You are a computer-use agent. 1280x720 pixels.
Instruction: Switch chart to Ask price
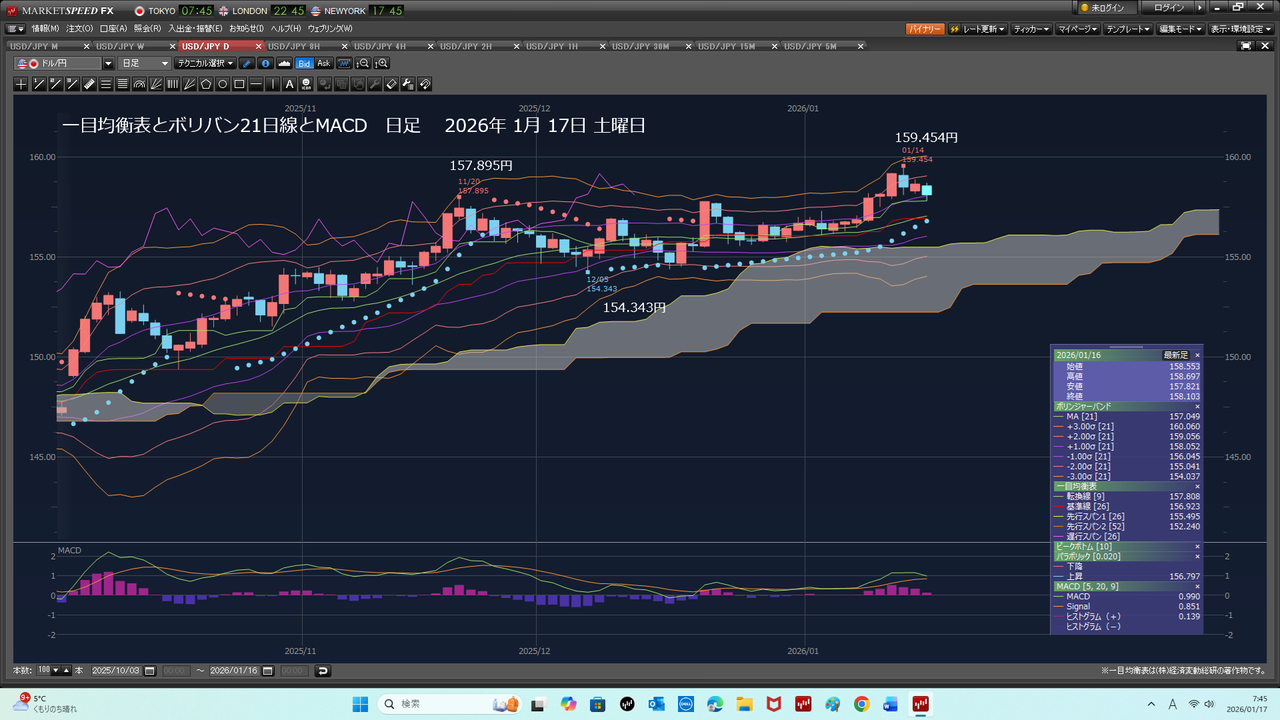(324, 63)
